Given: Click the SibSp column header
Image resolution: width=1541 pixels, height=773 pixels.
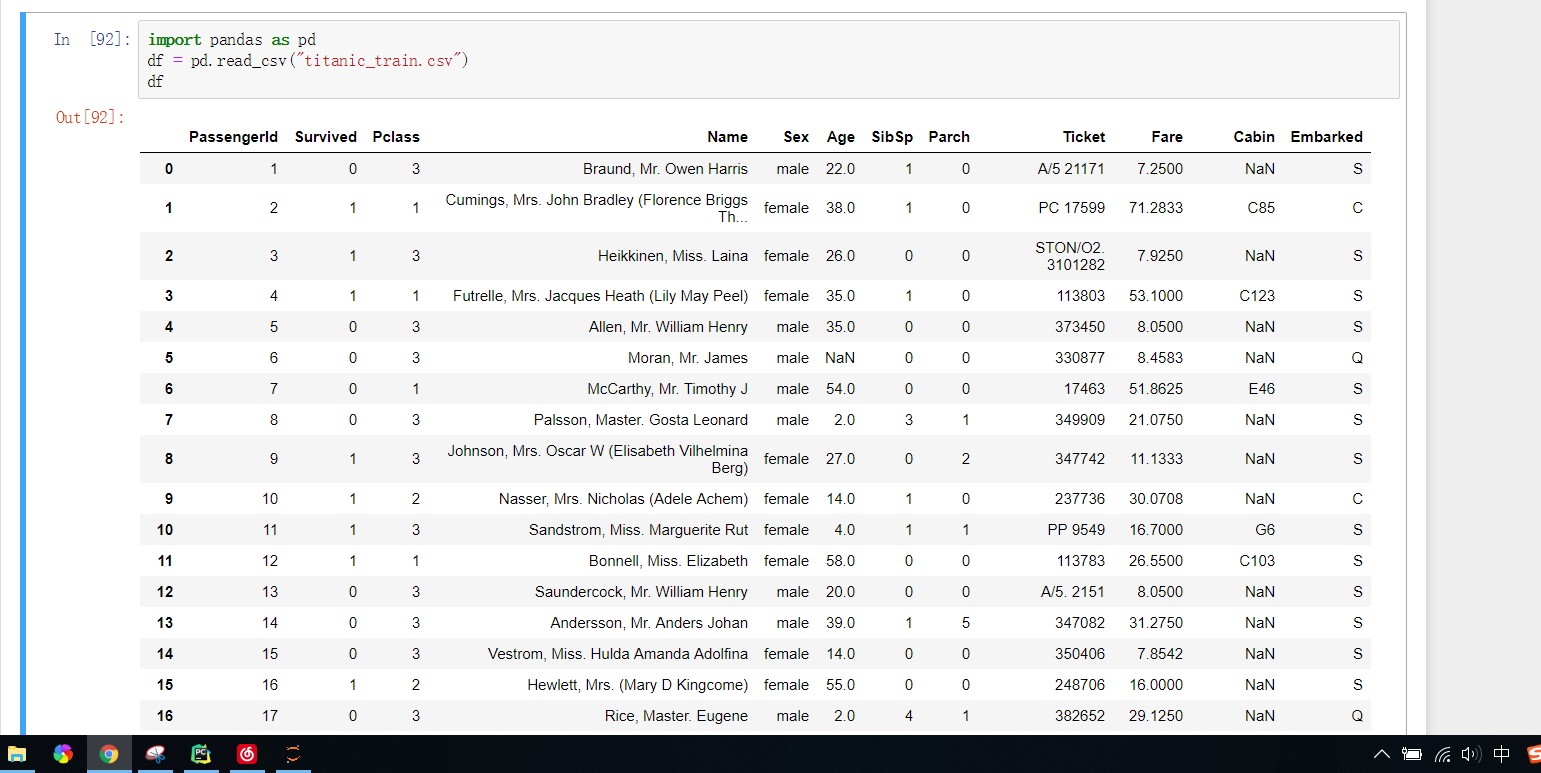Looking at the screenshot, I should 892,137.
